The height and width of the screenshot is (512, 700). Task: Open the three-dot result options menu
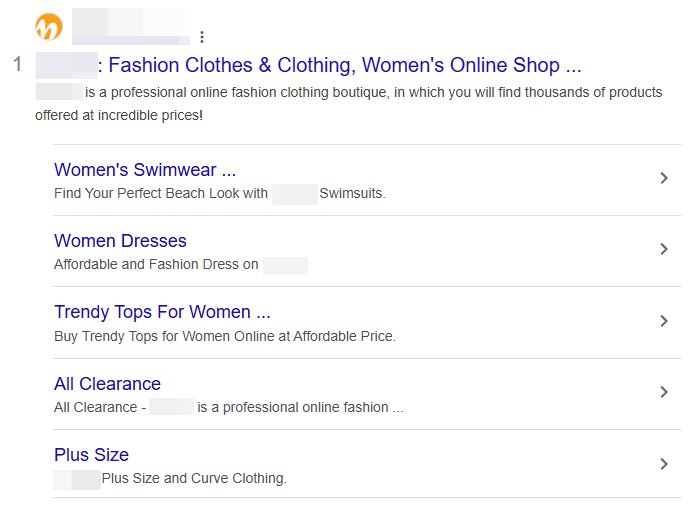(202, 38)
